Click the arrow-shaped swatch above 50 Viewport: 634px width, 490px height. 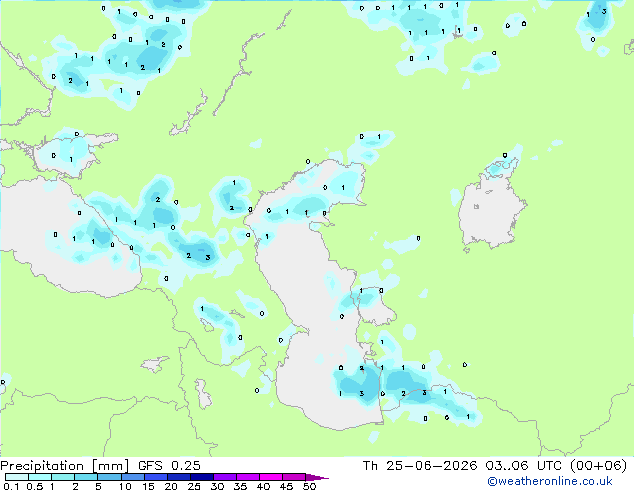pos(317,477)
